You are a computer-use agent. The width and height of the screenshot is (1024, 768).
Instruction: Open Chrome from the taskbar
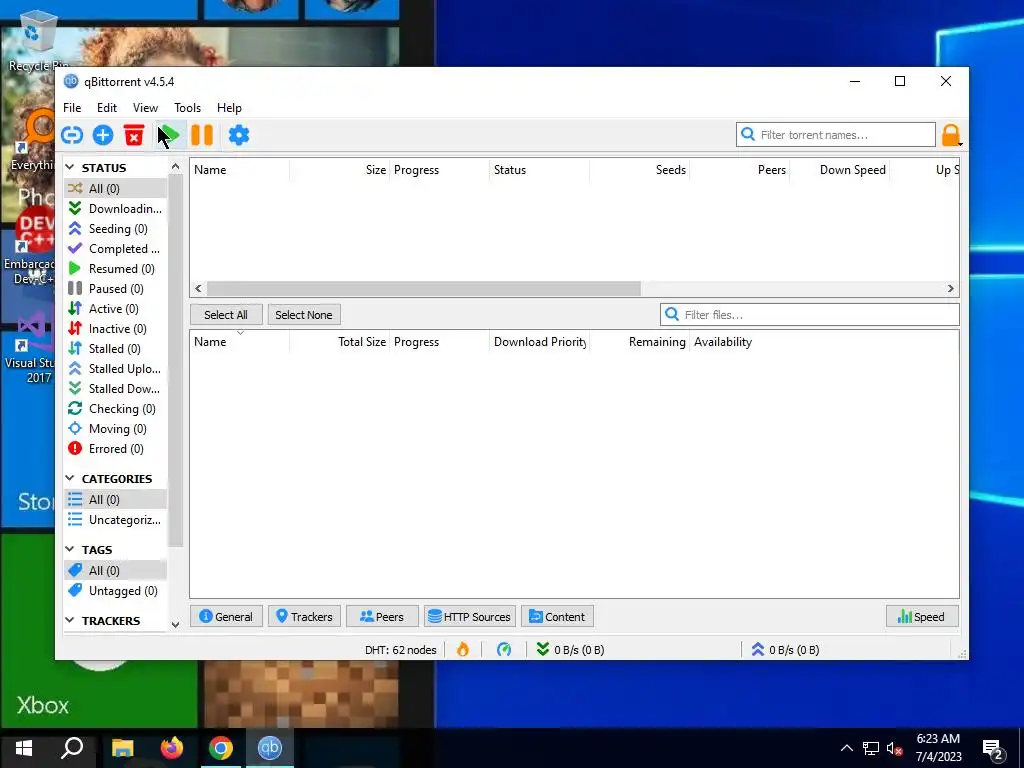point(221,748)
